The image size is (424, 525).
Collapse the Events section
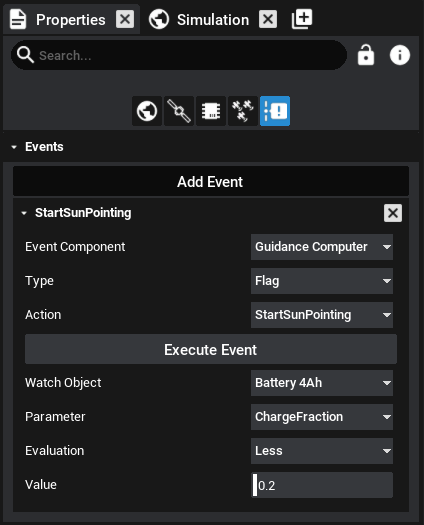coord(14,147)
